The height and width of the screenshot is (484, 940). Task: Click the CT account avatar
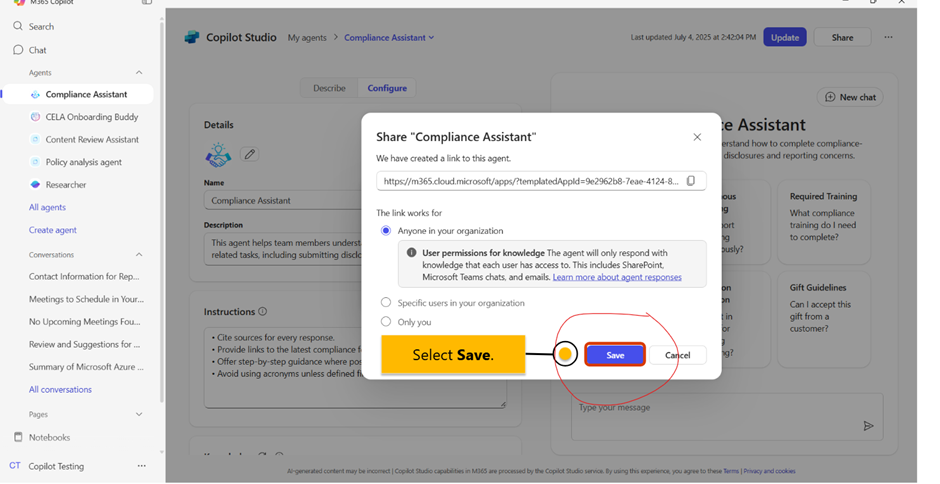click(15, 466)
